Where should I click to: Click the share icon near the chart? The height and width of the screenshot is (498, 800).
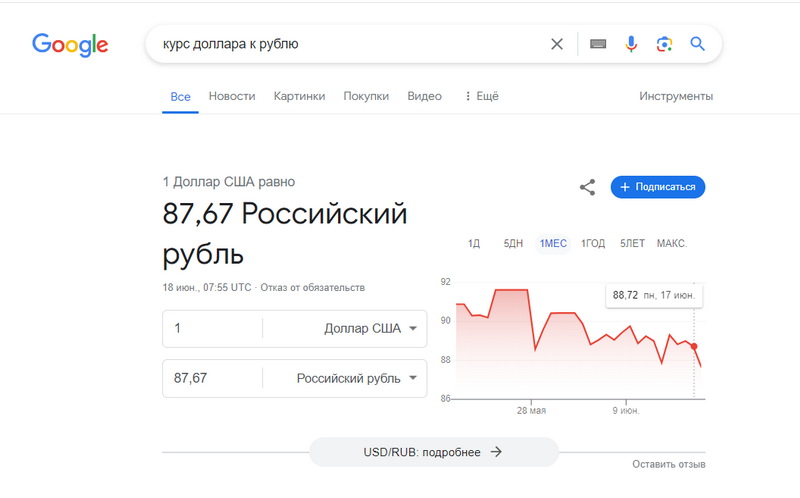[588, 187]
